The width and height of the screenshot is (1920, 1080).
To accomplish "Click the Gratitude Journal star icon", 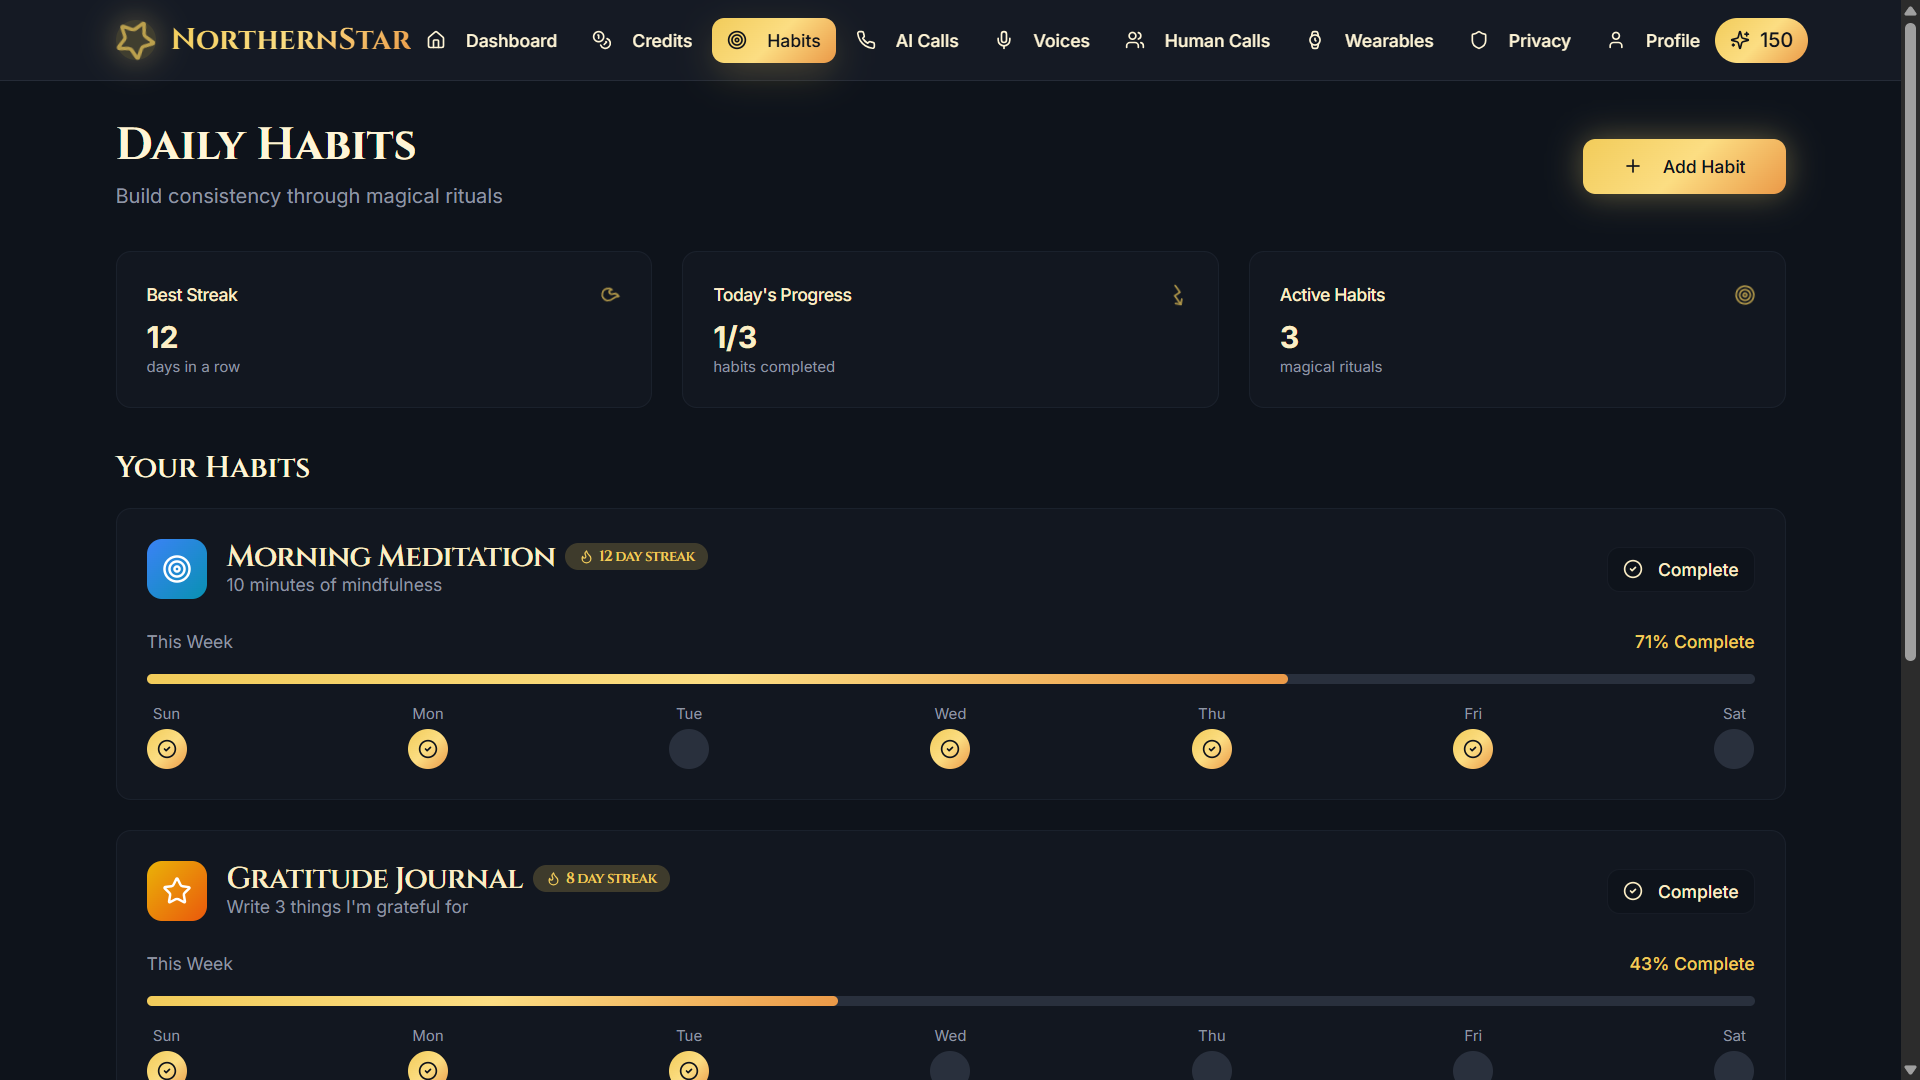I will (x=177, y=891).
